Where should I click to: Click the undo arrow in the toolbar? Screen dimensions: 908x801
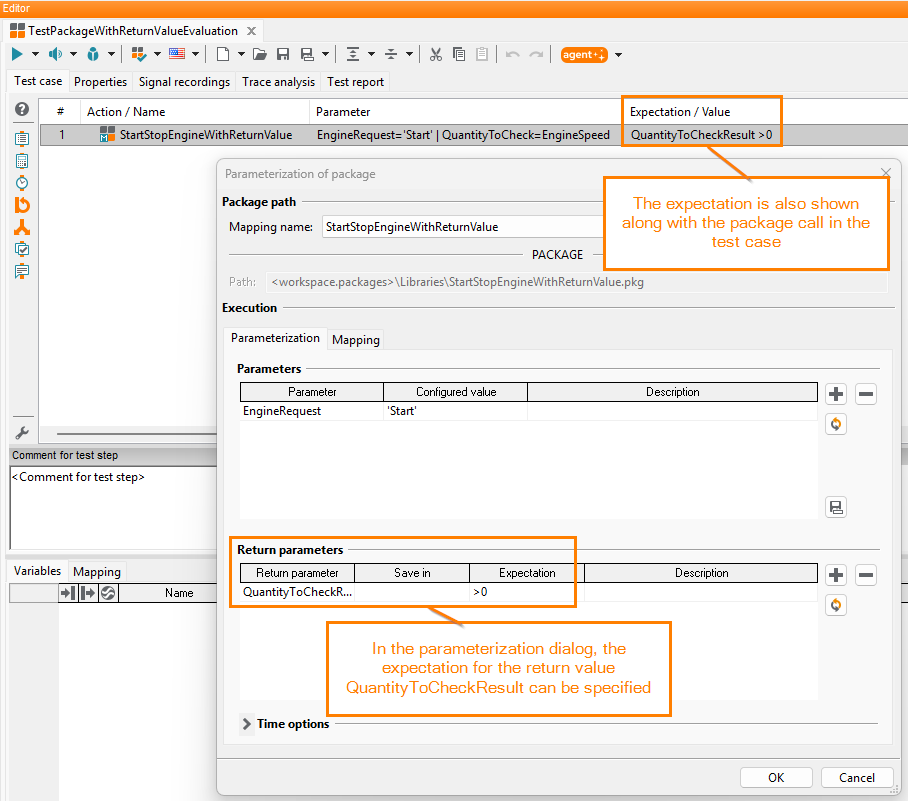point(512,54)
